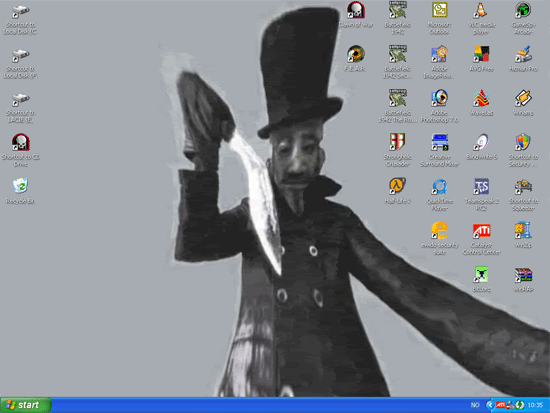Image resolution: width=550 pixels, height=413 pixels.
Task: Launch Adobe Photoshop 7.0 shortcut
Action: 440,98
